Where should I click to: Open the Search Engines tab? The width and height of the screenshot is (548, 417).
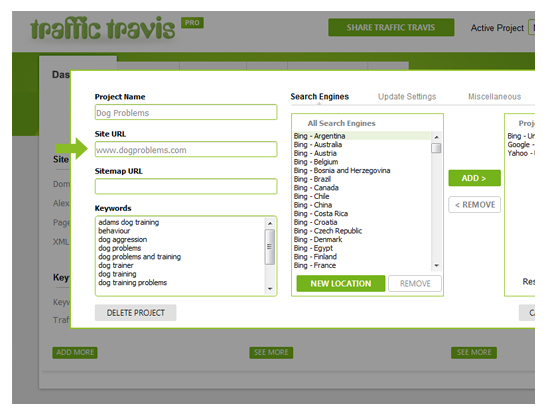[319, 96]
